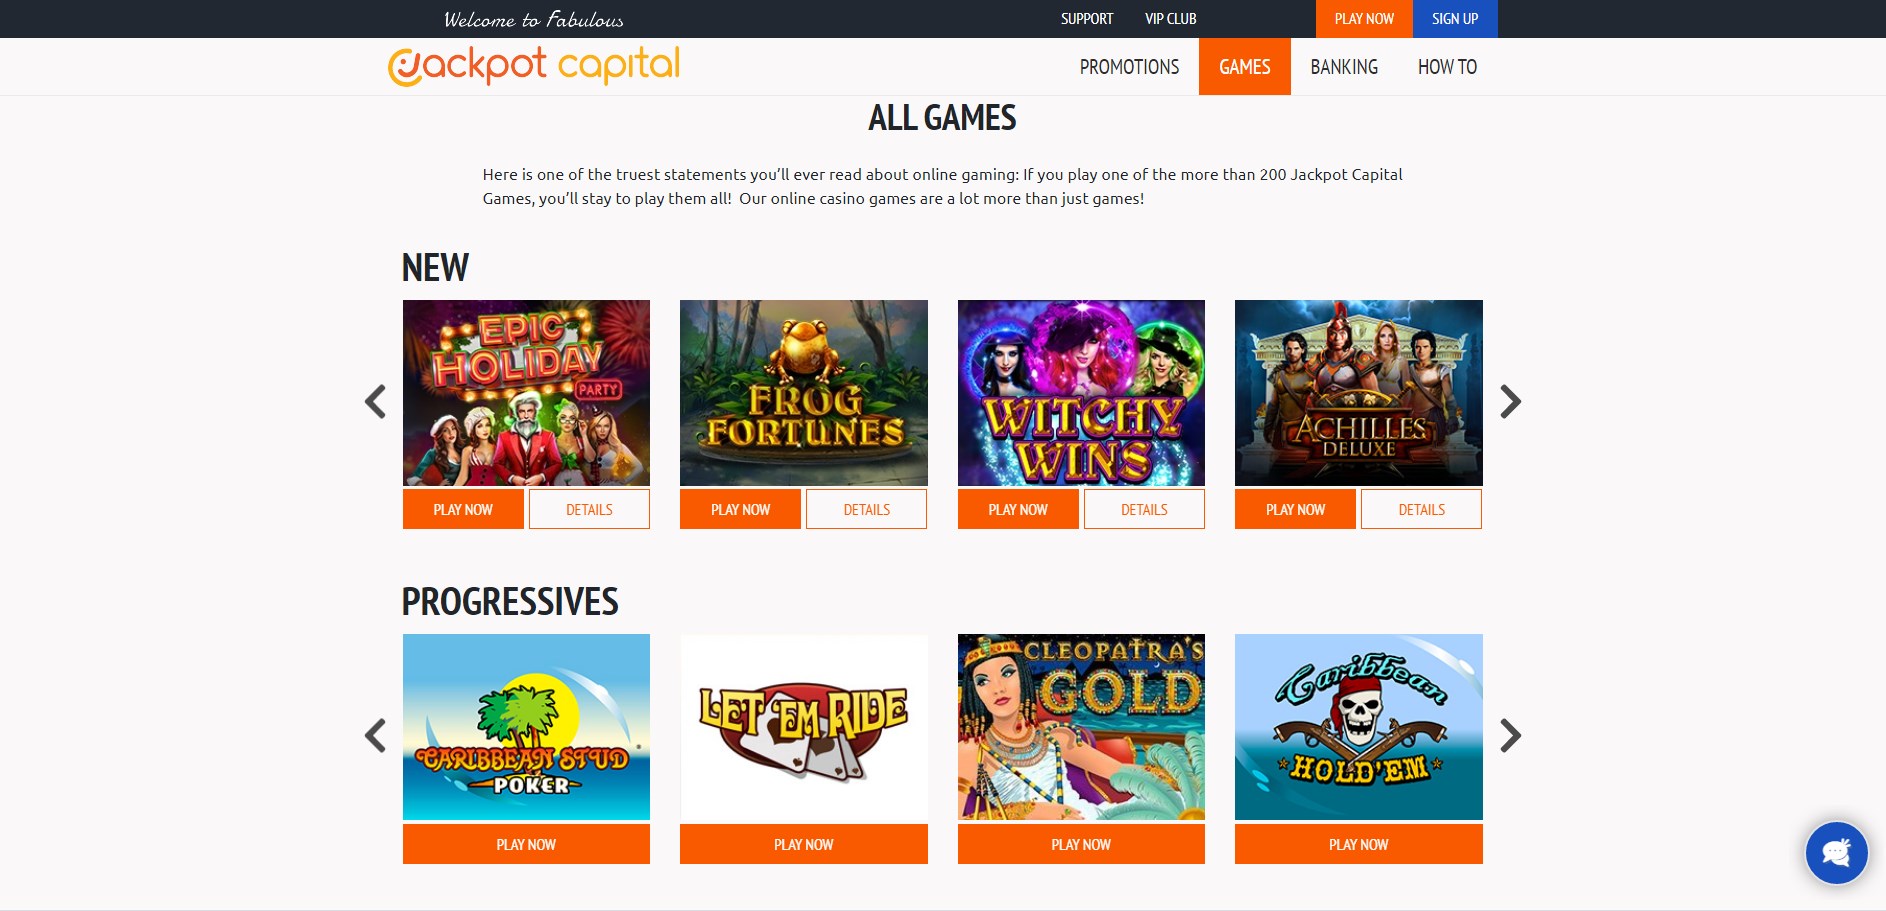View Details for Achilles Deluxe

coord(1421,509)
